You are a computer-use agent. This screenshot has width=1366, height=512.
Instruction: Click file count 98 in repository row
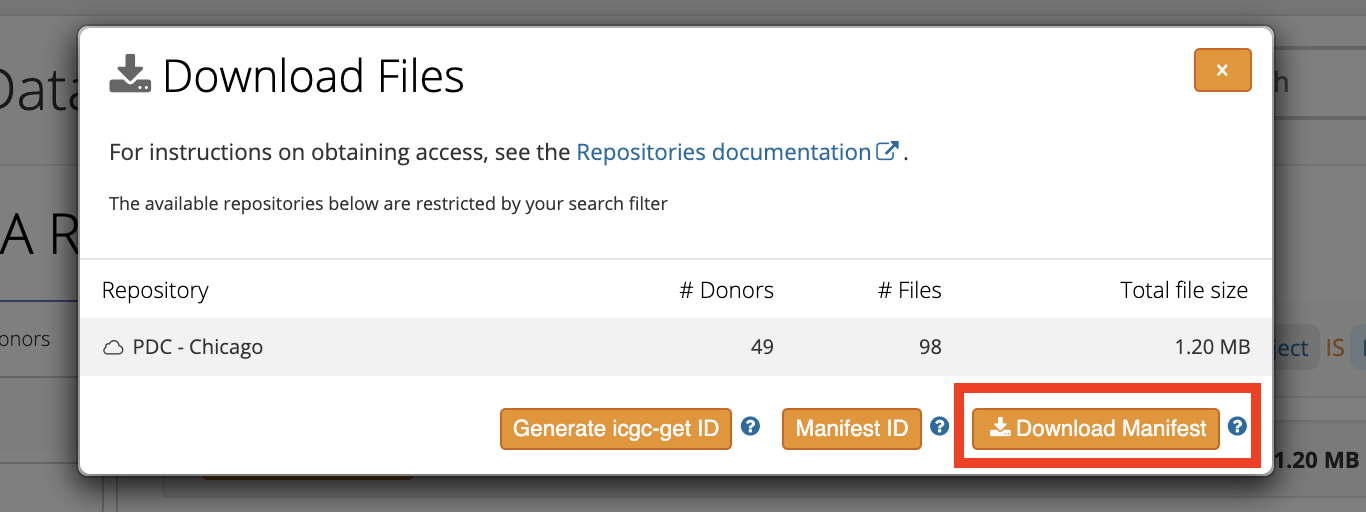point(929,348)
